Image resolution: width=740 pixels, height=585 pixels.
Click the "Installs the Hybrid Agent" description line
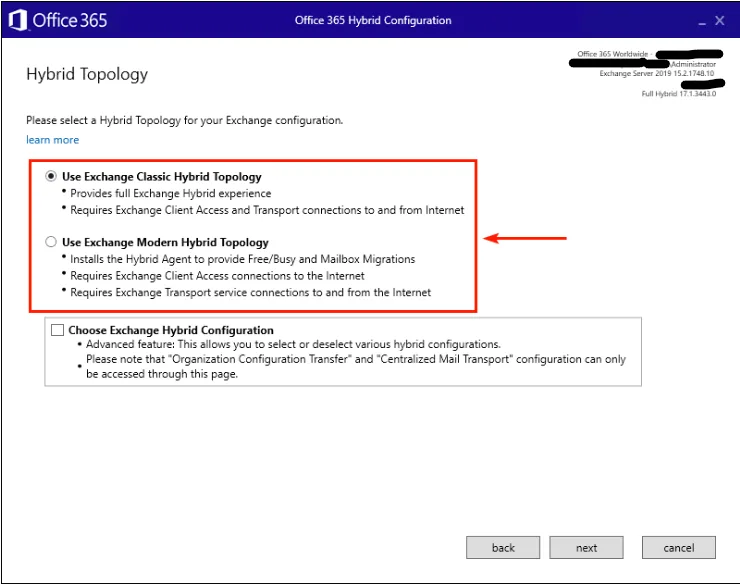point(242,259)
